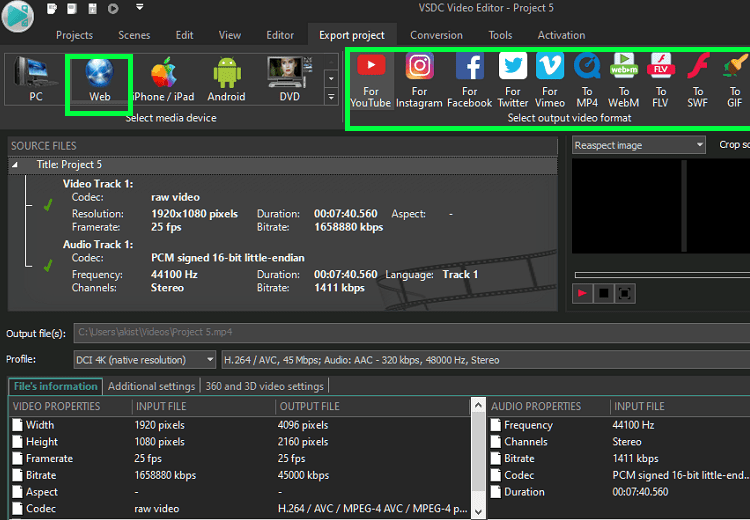This screenshot has height=520, width=750.
Task: Choose To MP4 output format
Action: tap(587, 81)
